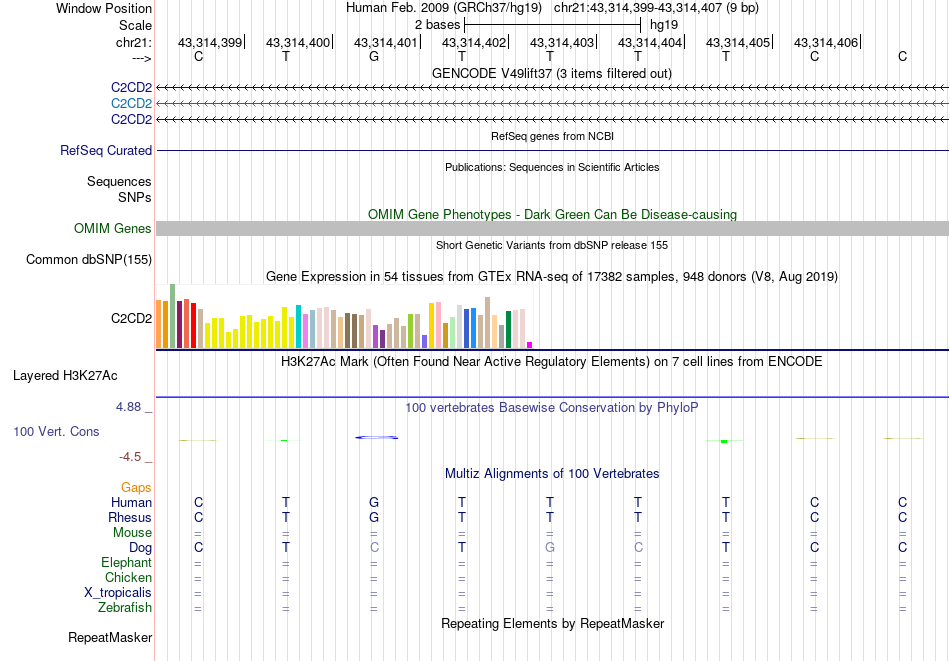Click Human Feb. 2009 (GRCh37/hg19) header text
Image resolution: width=950 pixels, height=661 pixels.
click(x=443, y=8)
